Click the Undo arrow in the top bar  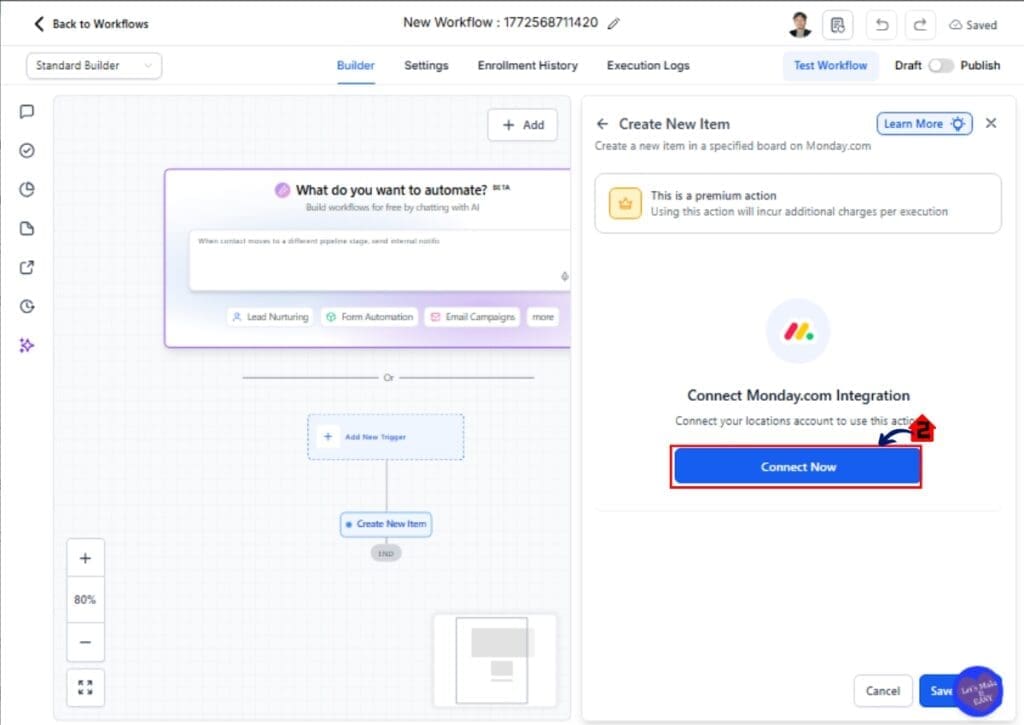click(881, 24)
